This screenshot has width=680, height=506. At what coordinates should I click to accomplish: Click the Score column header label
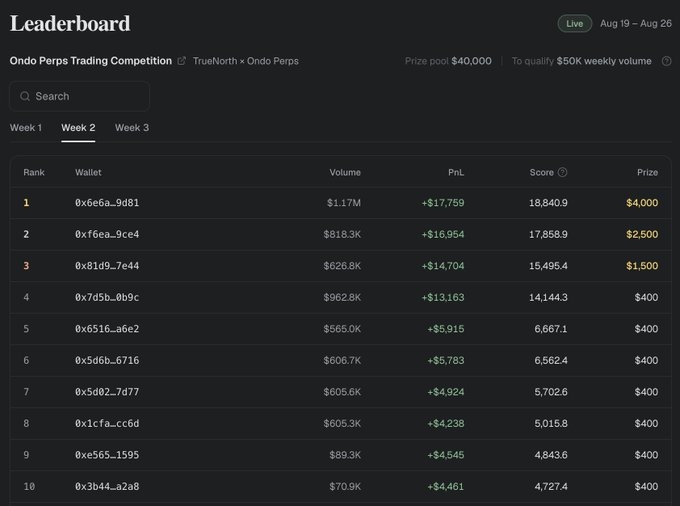pos(541,172)
